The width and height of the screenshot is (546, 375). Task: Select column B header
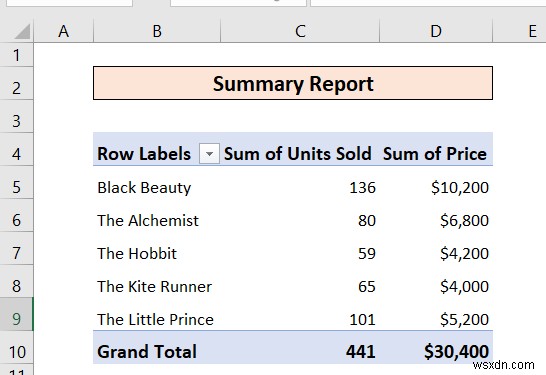point(157,31)
